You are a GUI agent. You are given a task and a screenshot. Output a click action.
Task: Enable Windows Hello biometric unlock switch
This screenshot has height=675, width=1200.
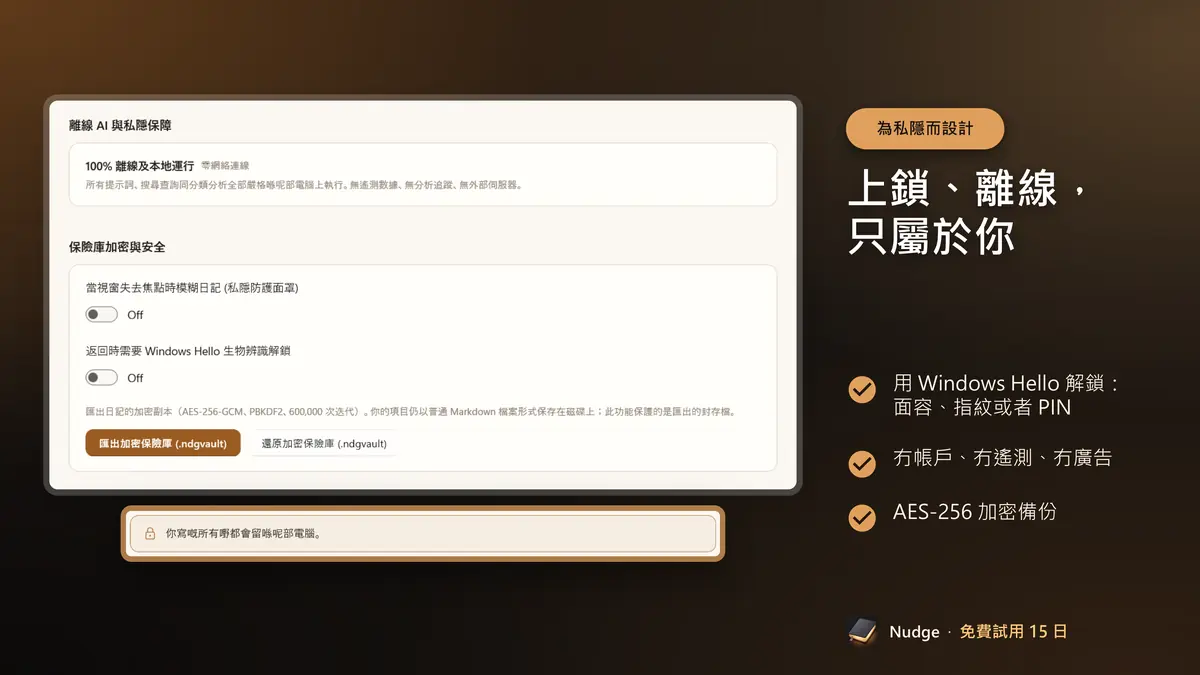pos(101,378)
